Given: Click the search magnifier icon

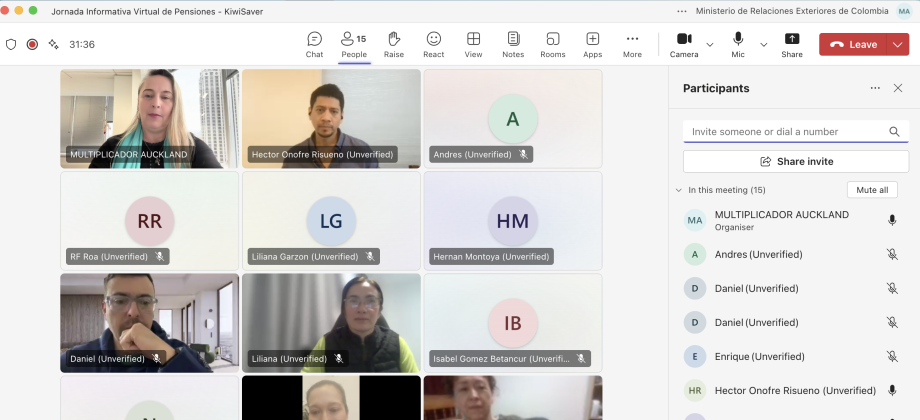Looking at the screenshot, I should pyautogui.click(x=894, y=131).
